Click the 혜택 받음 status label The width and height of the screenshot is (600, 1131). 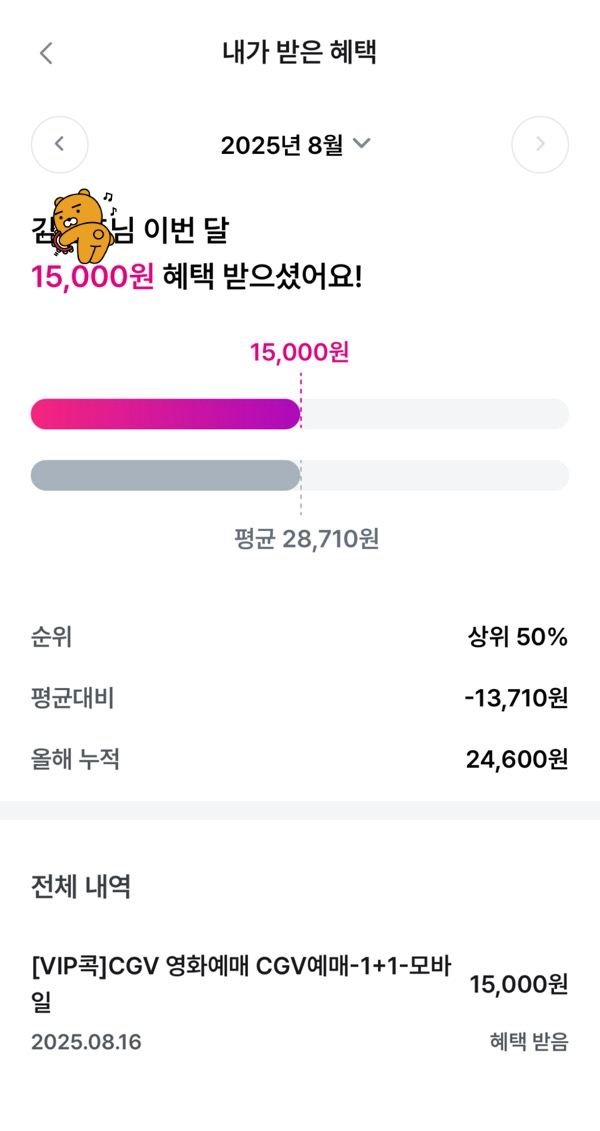(529, 1042)
